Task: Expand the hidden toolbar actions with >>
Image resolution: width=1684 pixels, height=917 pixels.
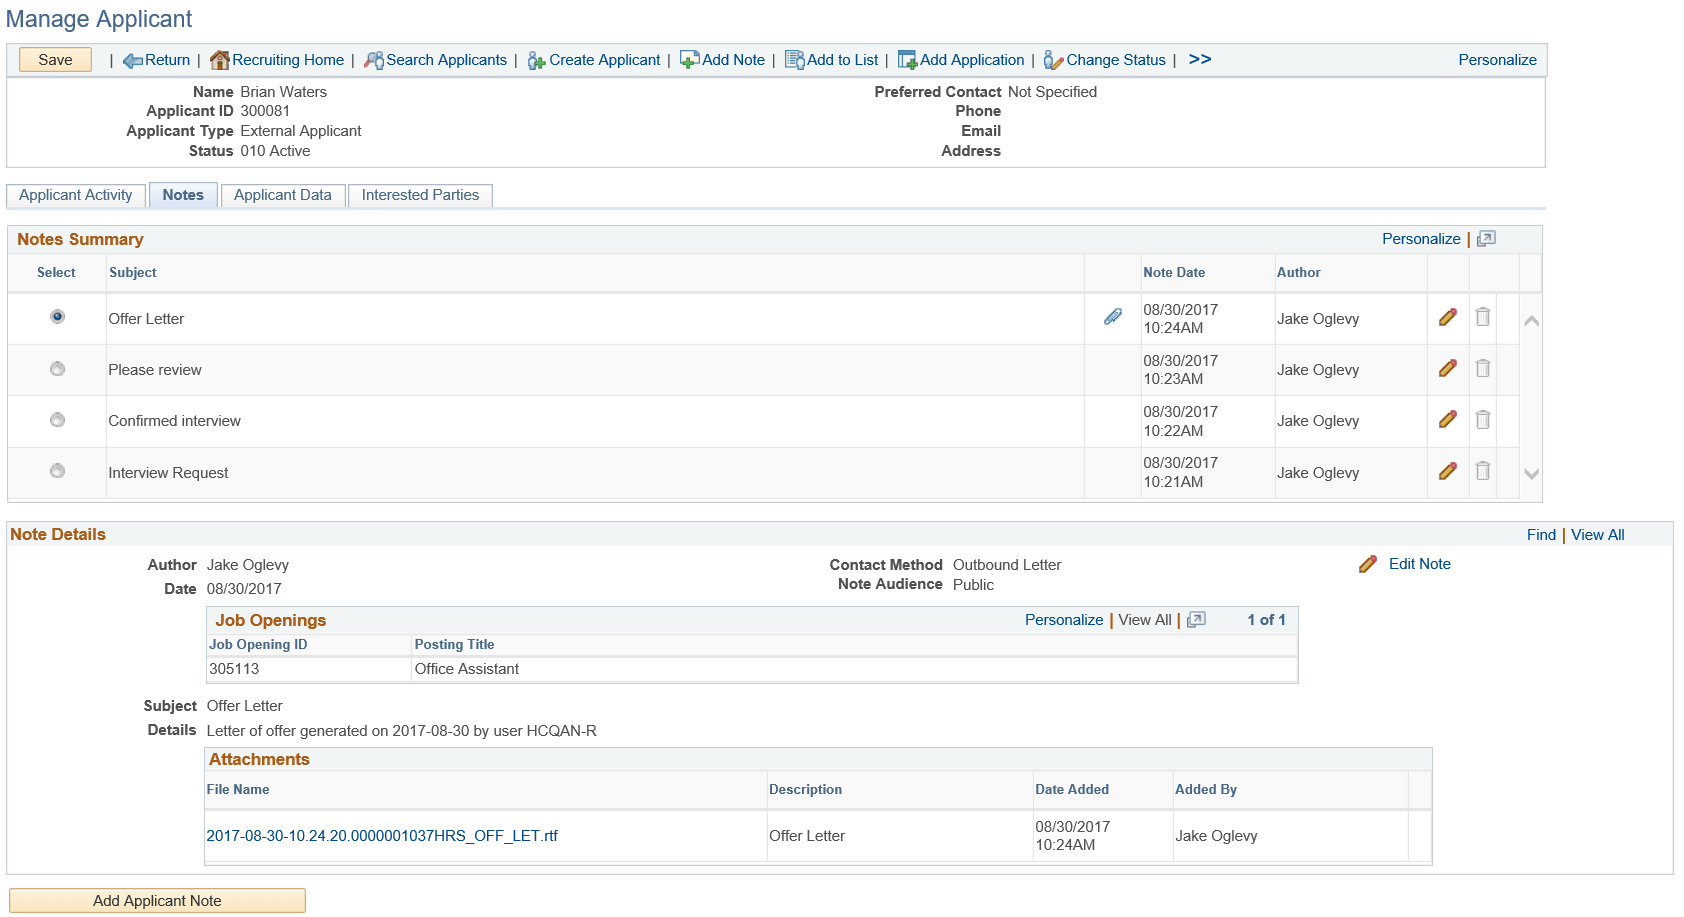Action: (1198, 59)
